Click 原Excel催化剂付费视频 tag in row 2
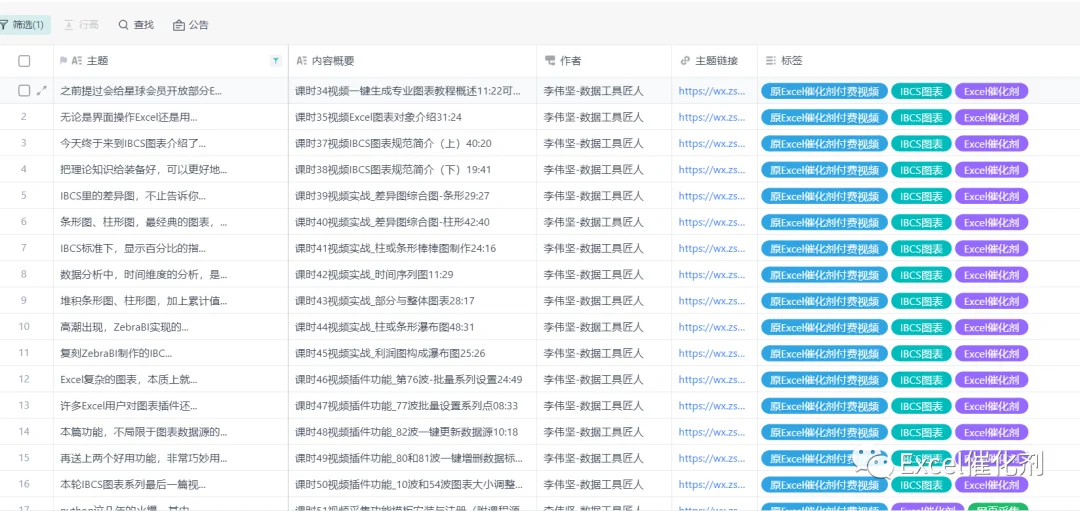Viewport: 1080px width, 511px height. click(x=824, y=117)
